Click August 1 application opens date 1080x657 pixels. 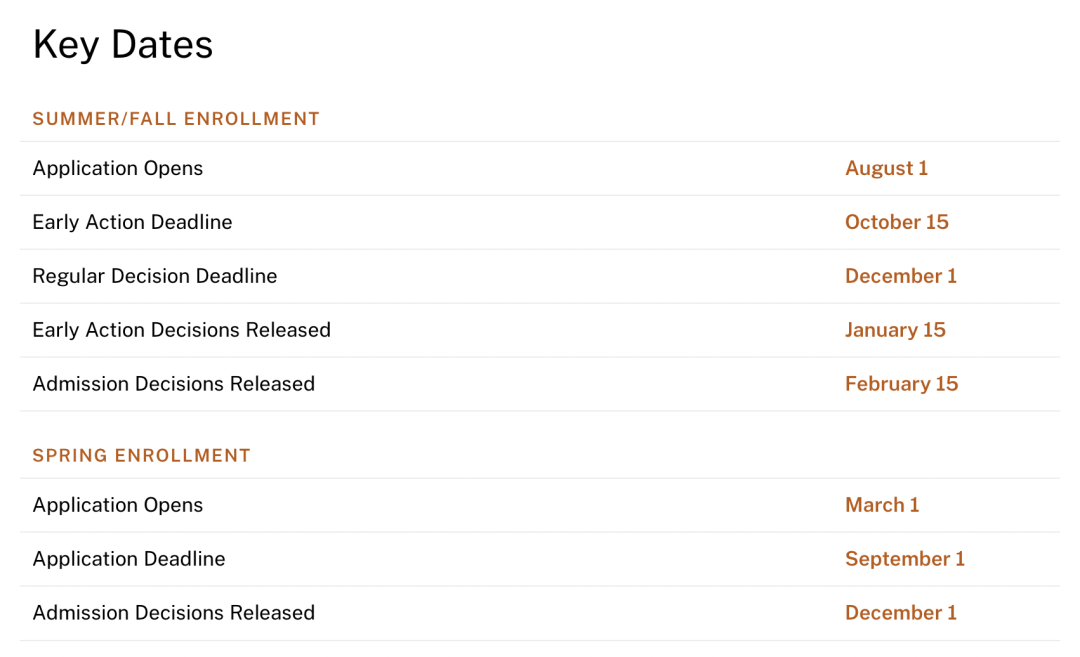click(886, 169)
